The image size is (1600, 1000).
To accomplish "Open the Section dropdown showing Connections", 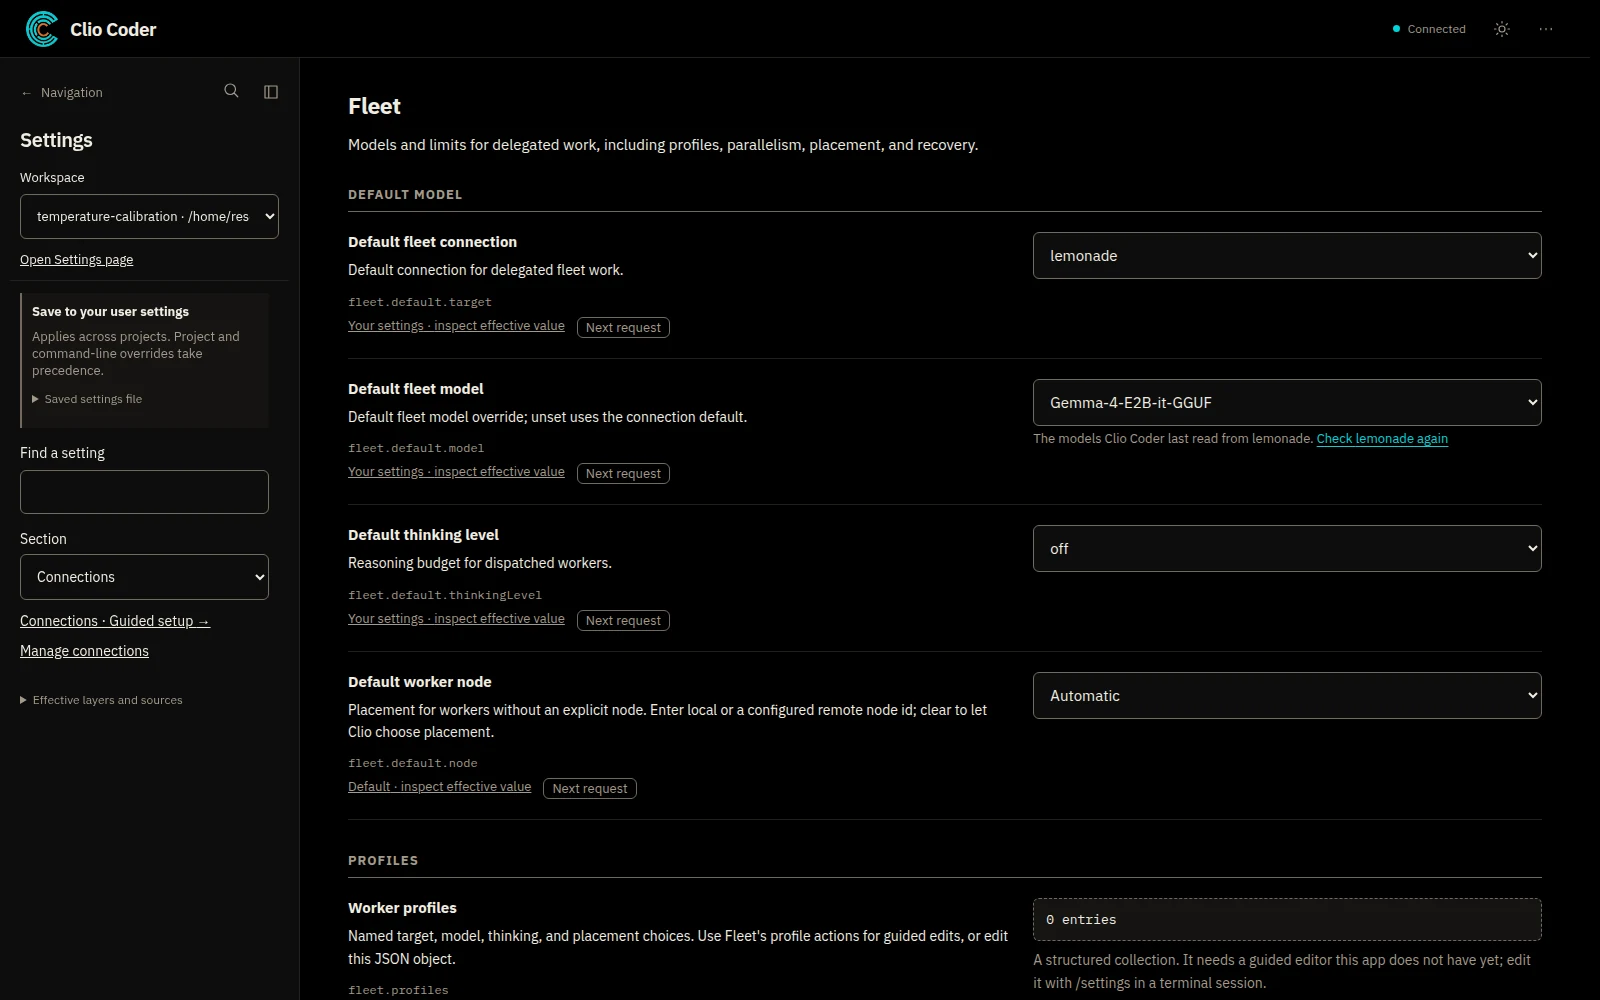I will (144, 577).
